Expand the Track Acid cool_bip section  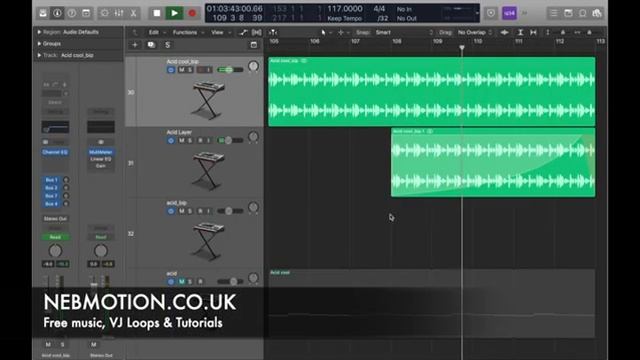[x=39, y=55]
